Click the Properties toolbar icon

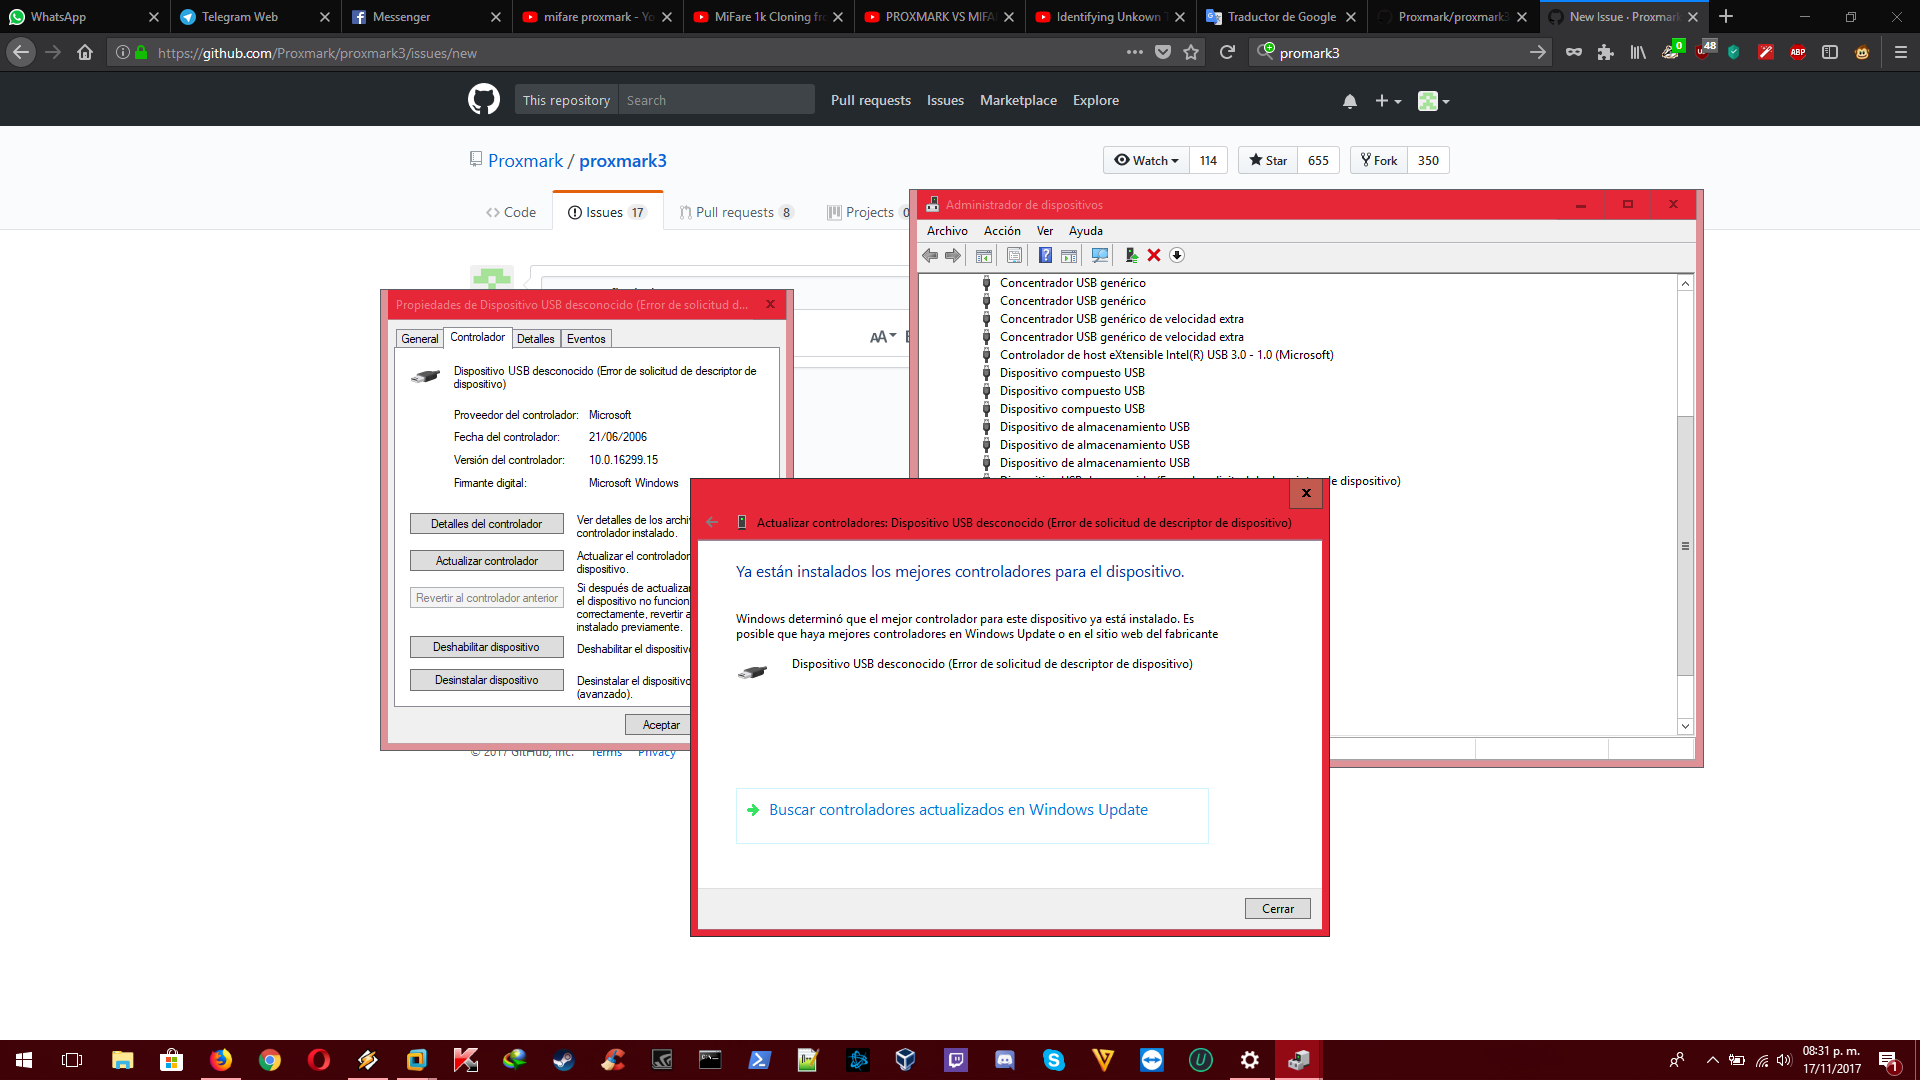pyautogui.click(x=1013, y=255)
